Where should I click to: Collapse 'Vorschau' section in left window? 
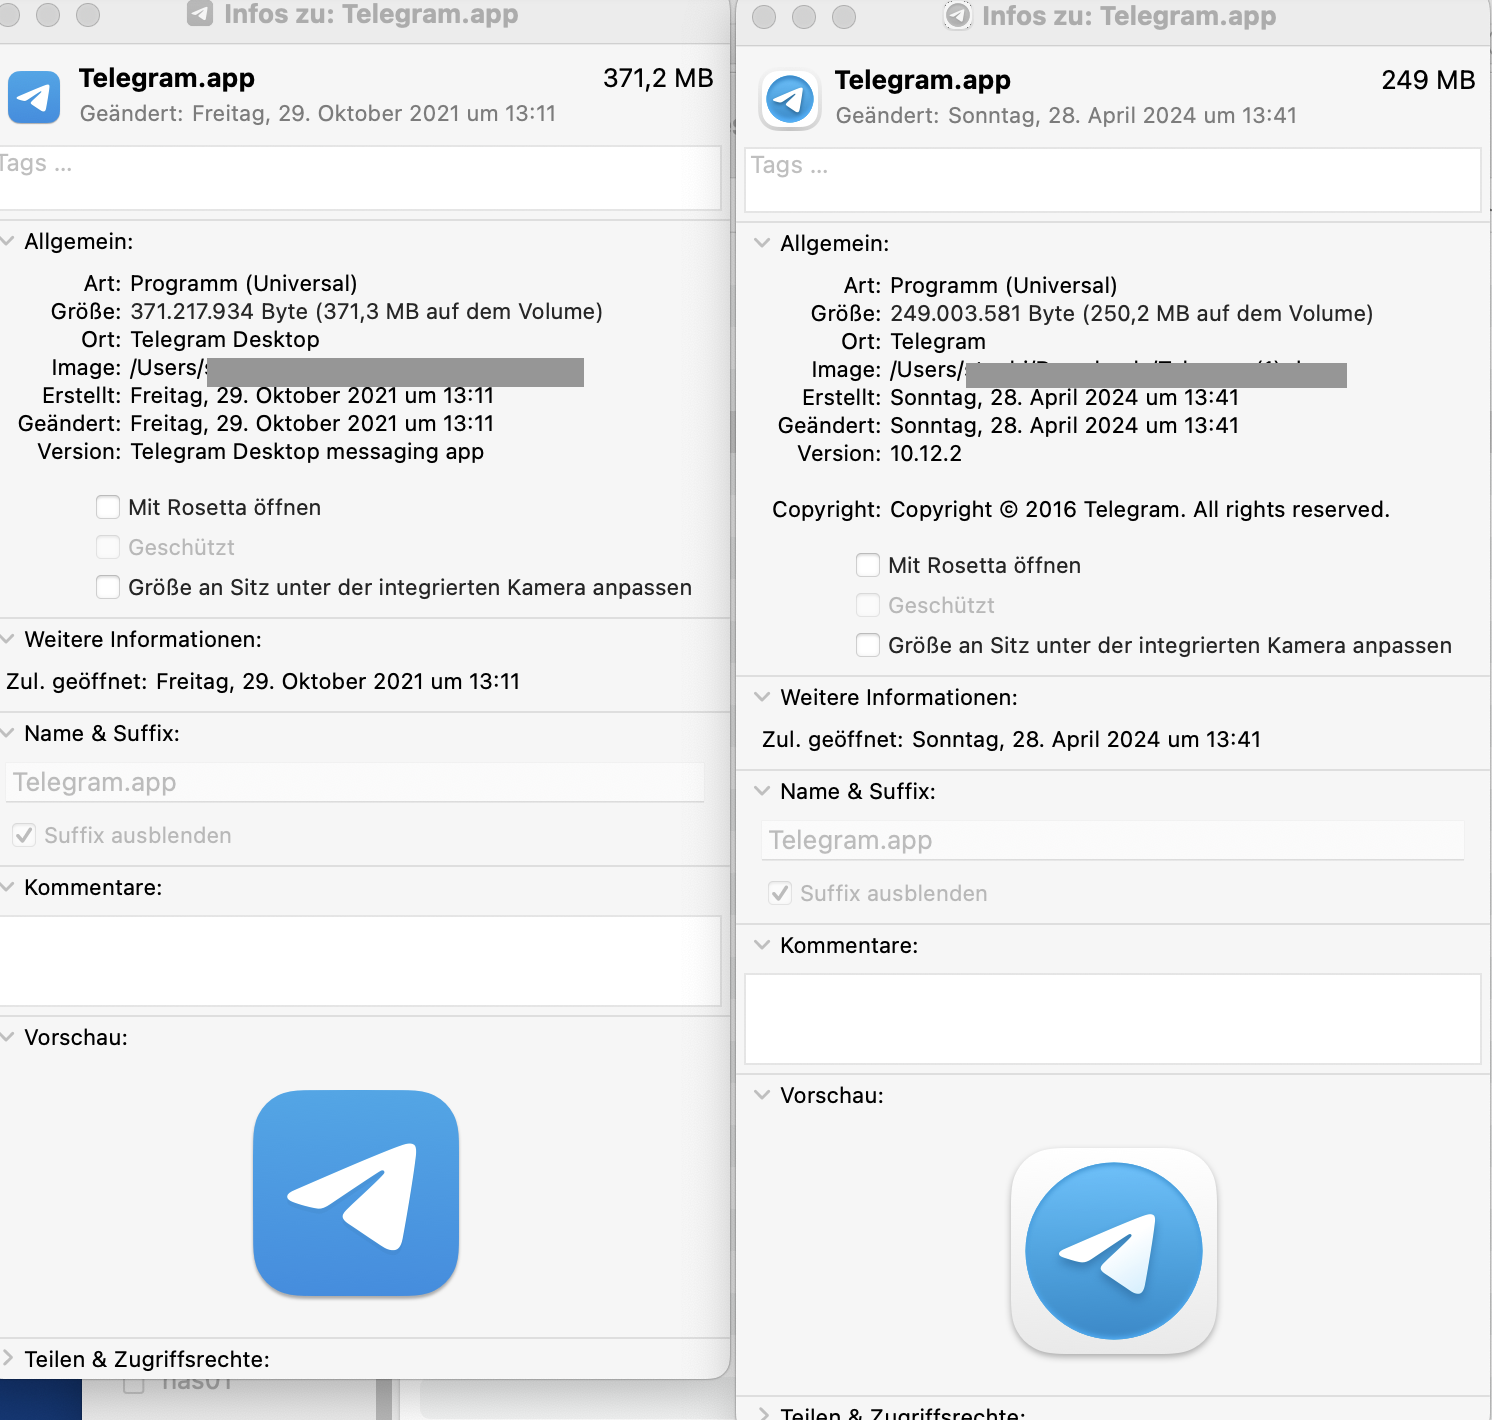(6, 1037)
